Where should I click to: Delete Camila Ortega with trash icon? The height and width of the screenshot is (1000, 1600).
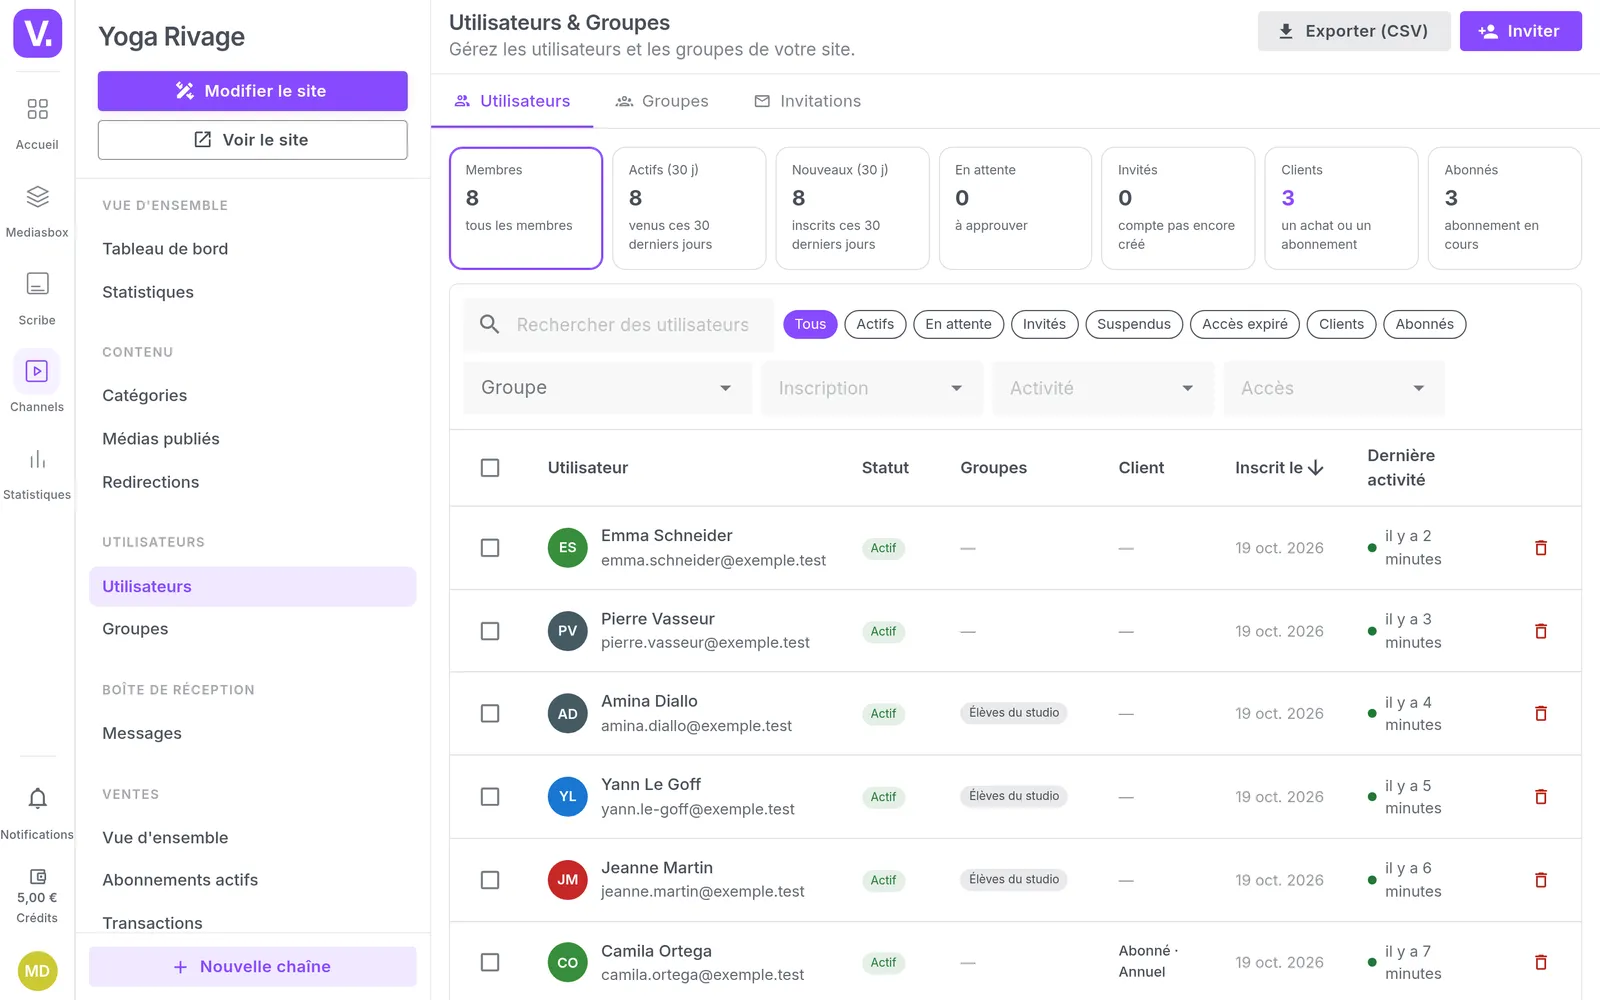coord(1541,962)
